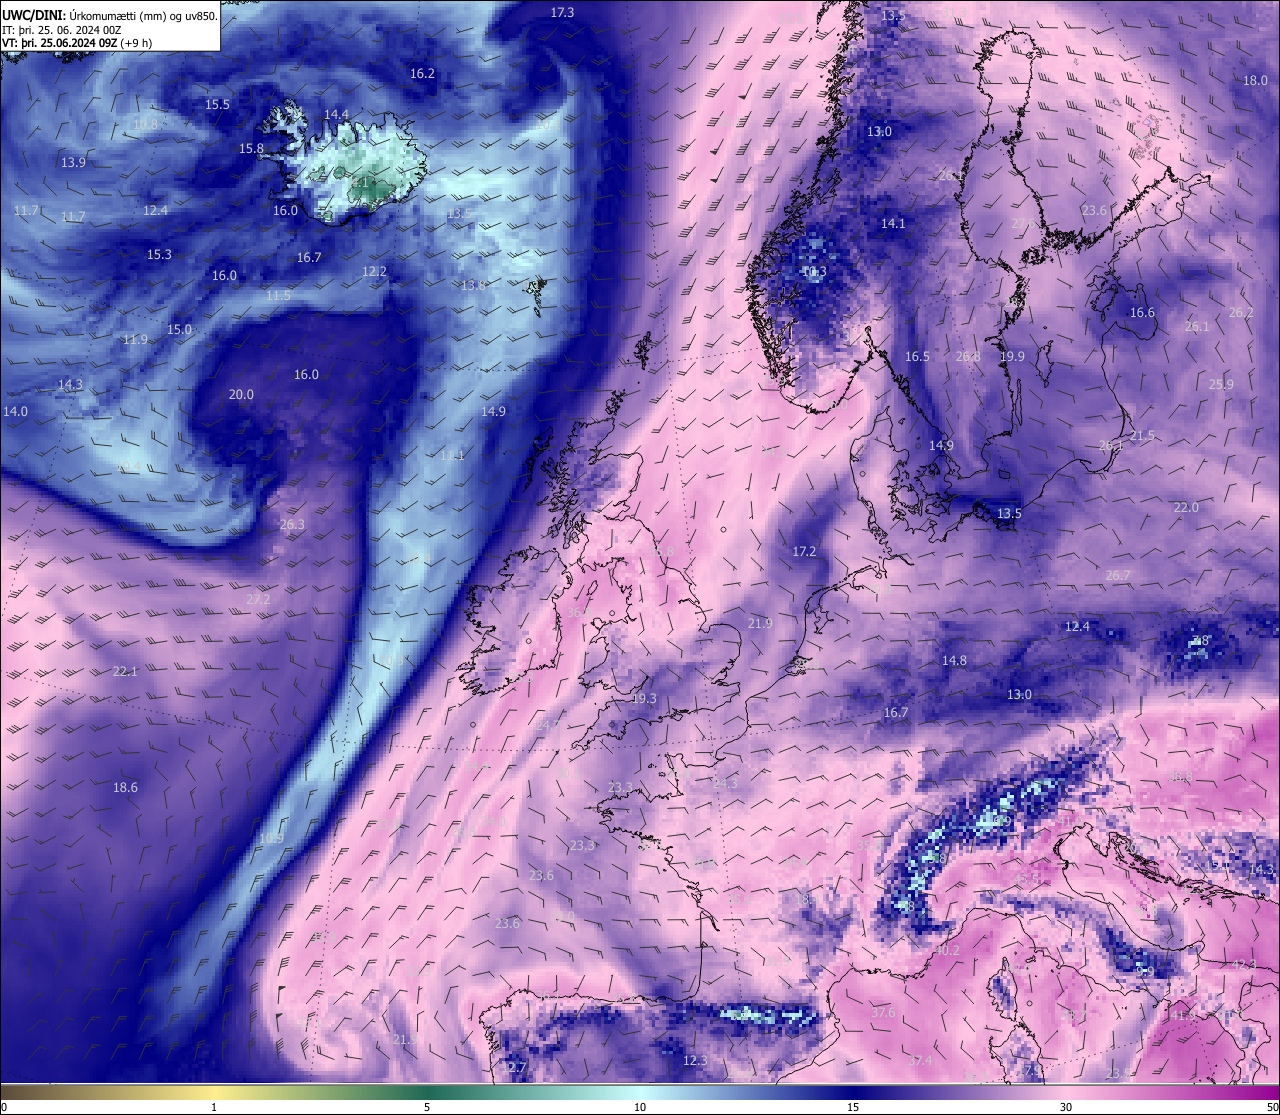Click the colorbar tick label 10
This screenshot has width=1280, height=1115.
coord(640,1107)
